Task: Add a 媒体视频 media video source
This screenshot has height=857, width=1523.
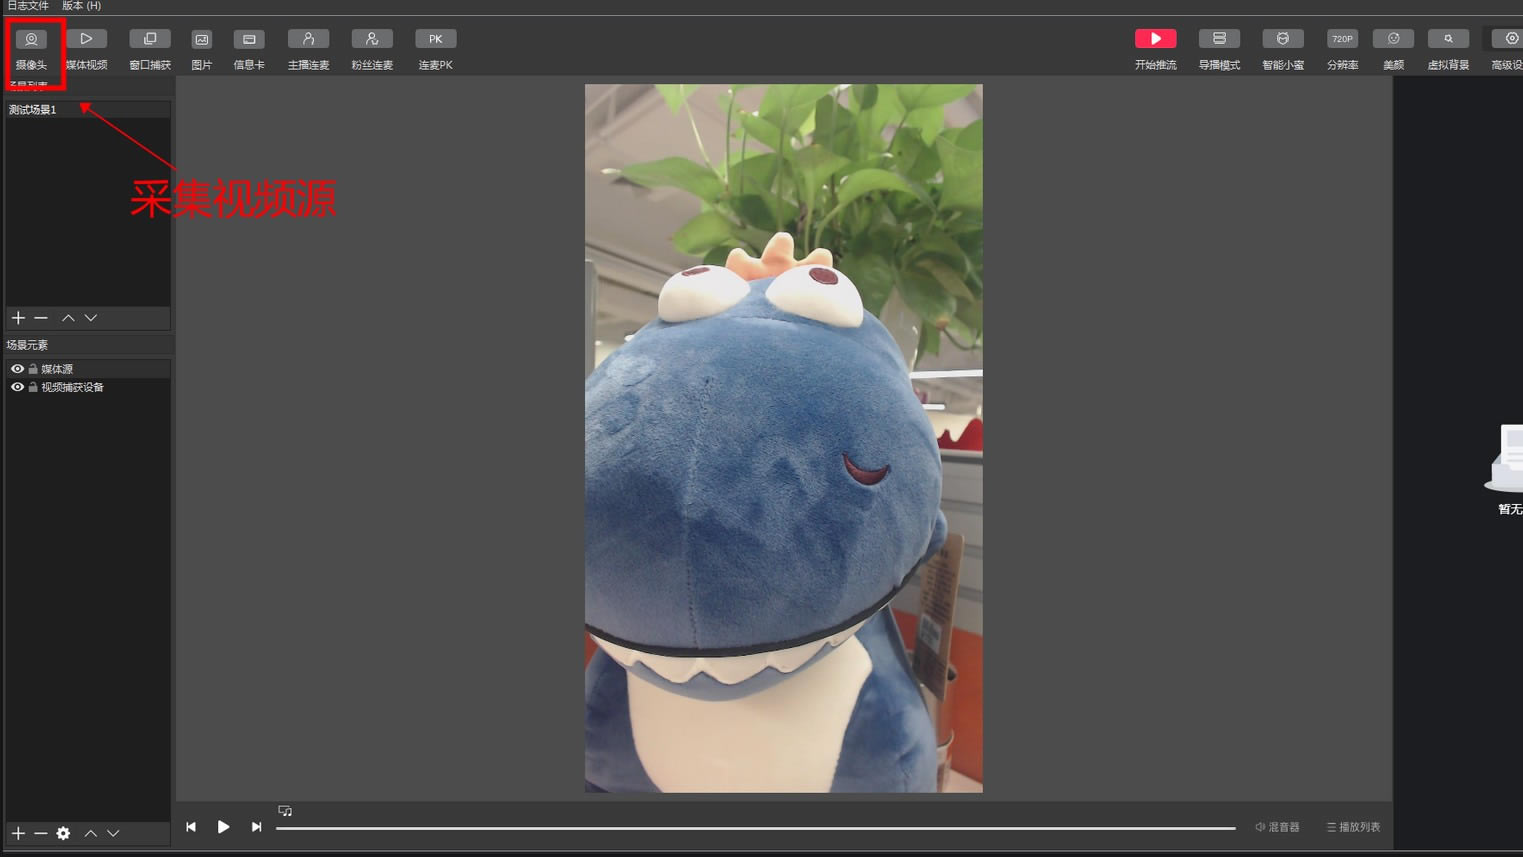Action: (x=86, y=40)
